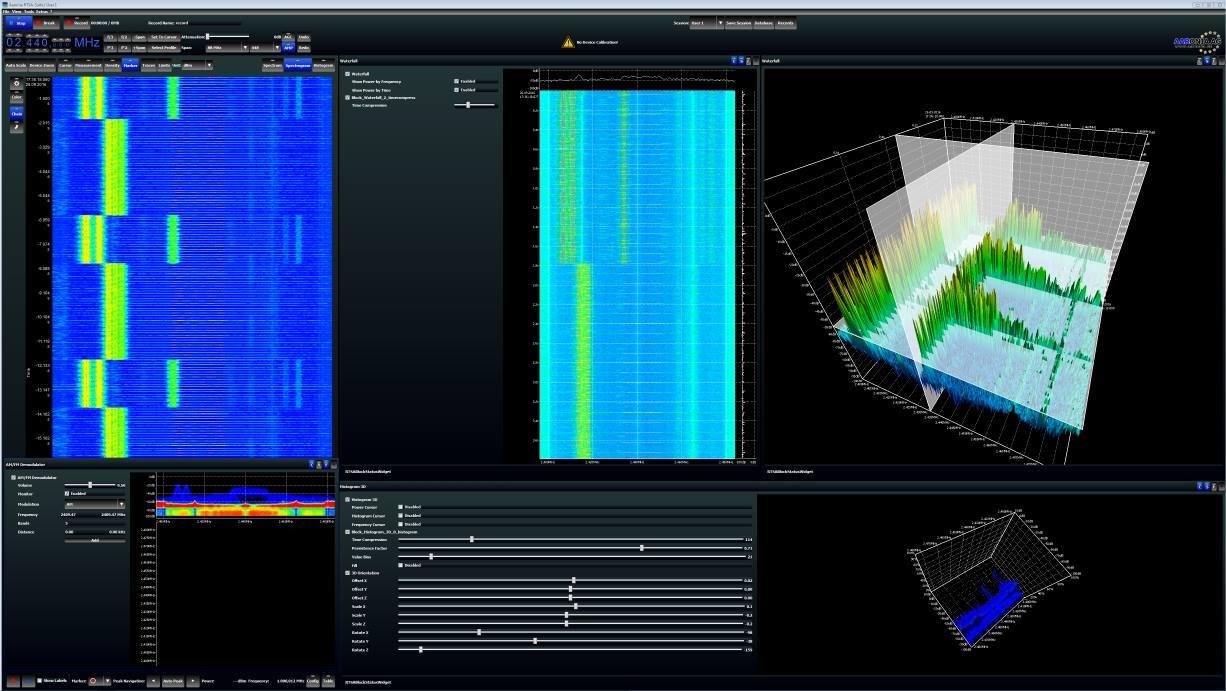Enable the Frequency Cursor checkbox
This screenshot has height=691, width=1226.
400,524
